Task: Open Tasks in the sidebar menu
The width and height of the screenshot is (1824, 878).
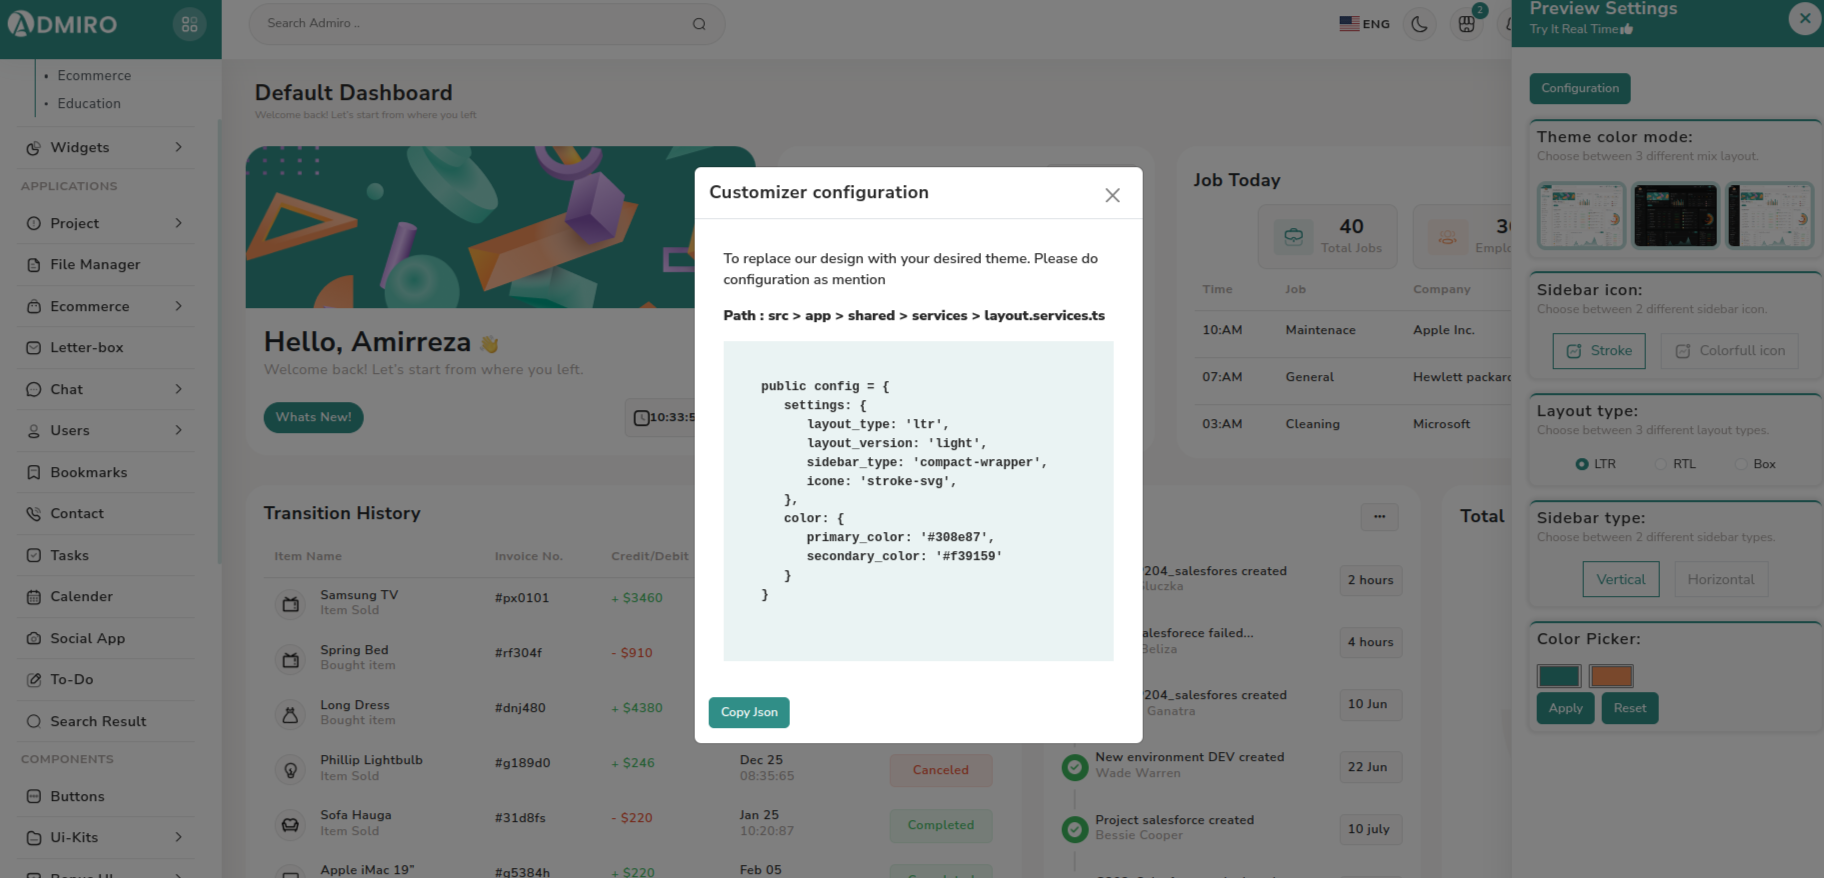Action: [69, 556]
